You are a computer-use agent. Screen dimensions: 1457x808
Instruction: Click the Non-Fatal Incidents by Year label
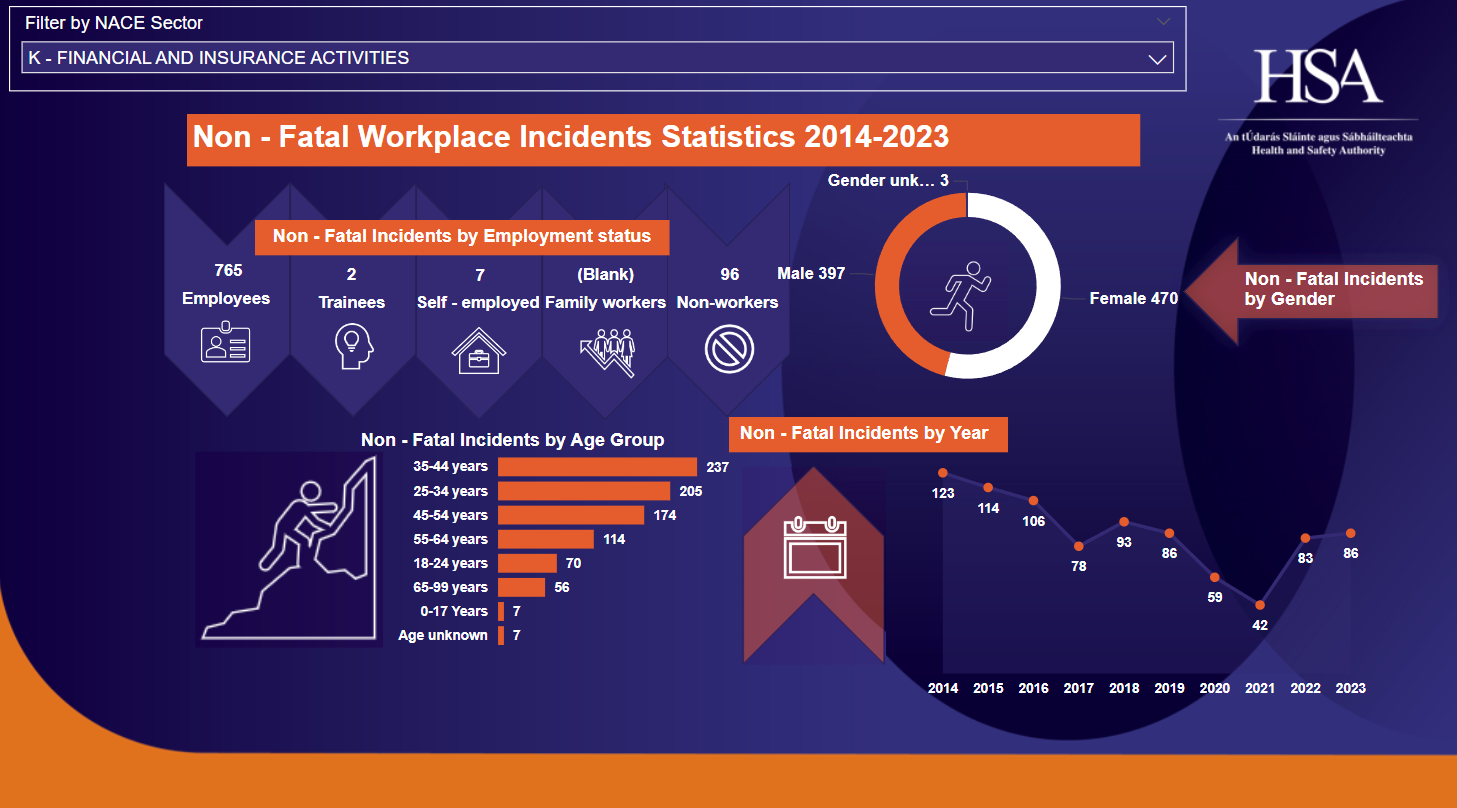(x=865, y=433)
